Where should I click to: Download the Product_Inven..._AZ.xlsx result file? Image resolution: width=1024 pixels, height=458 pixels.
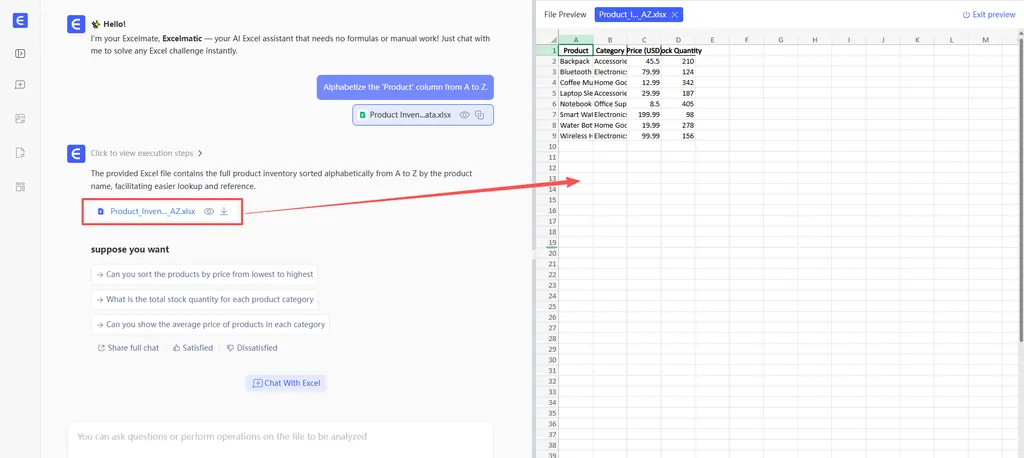click(224, 212)
